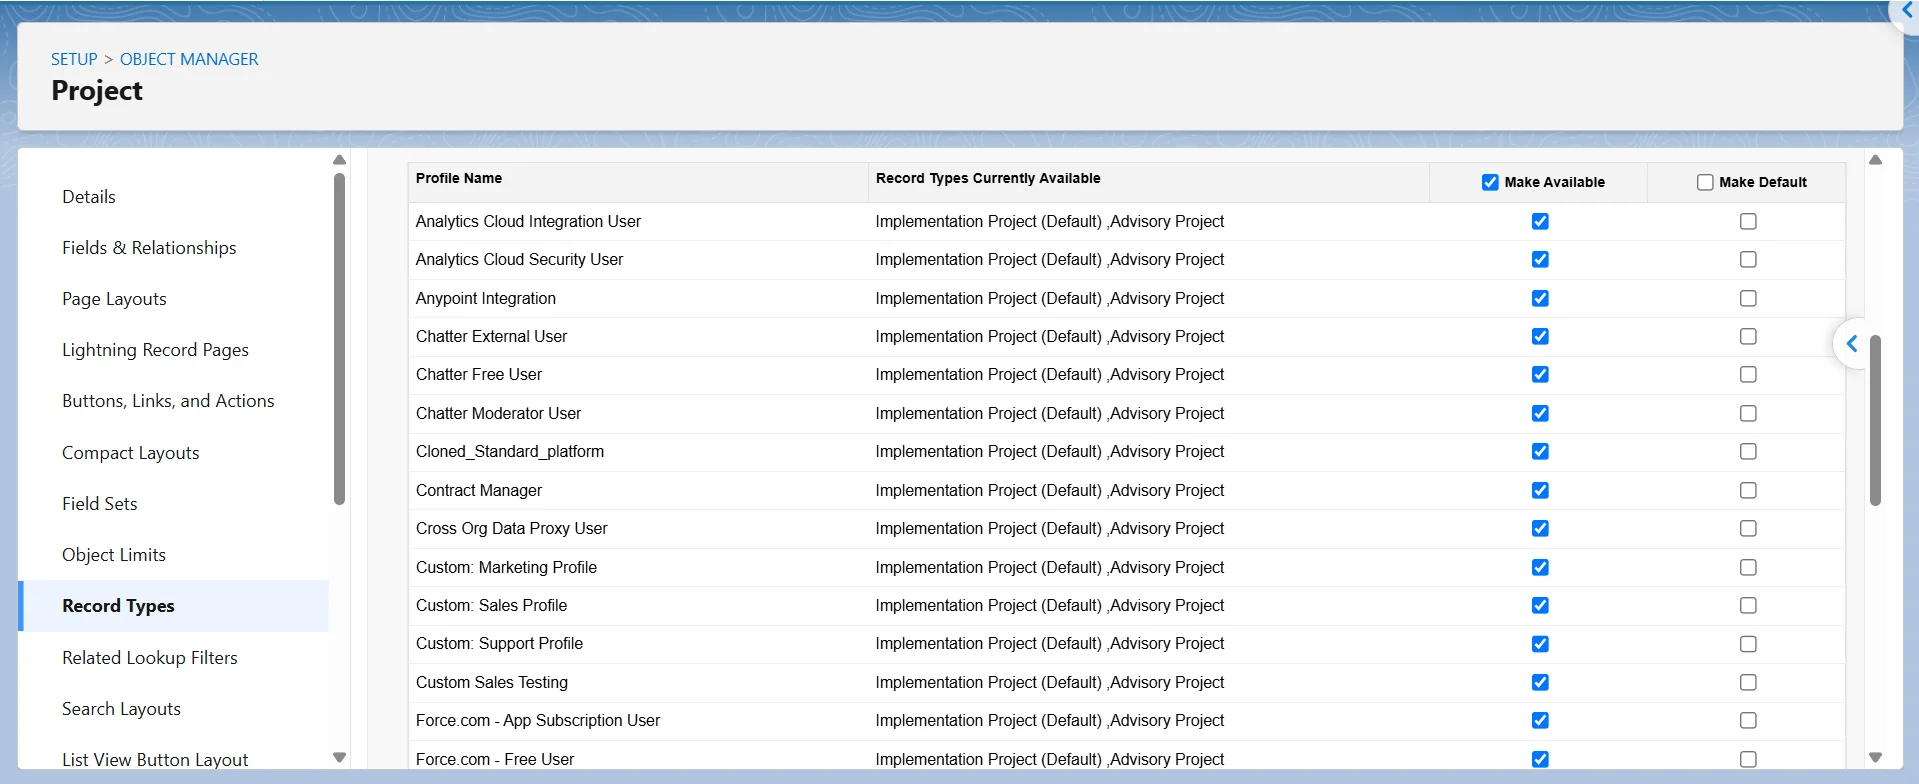Click the Force.com - Free User profile name
1919x784 pixels.
[495, 759]
